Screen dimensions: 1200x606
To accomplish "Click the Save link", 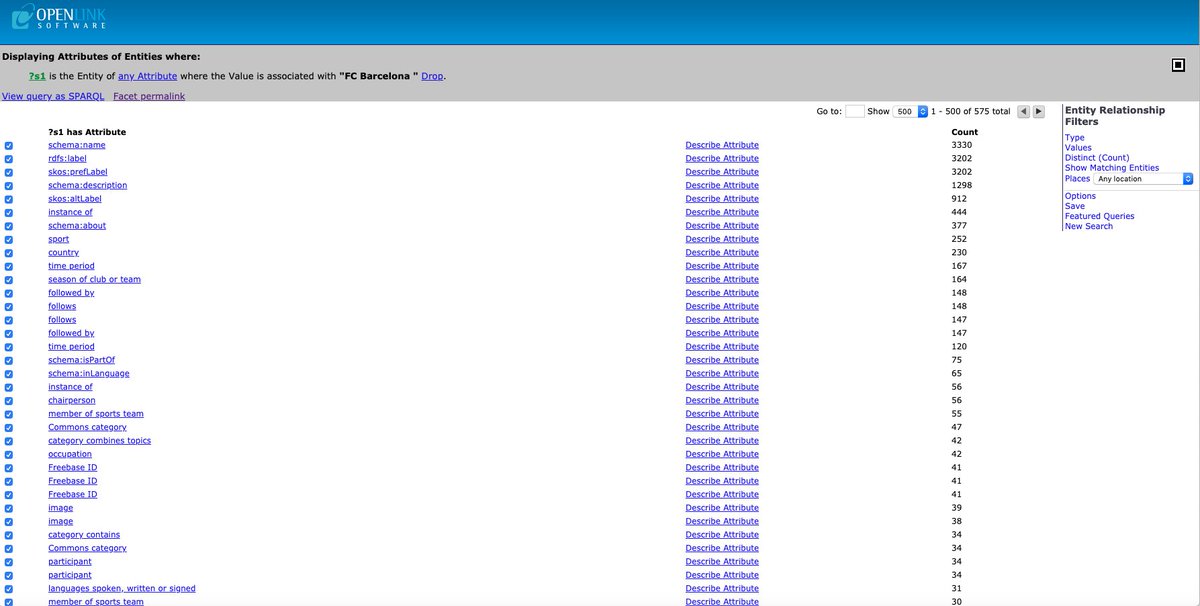I will click(1075, 206).
